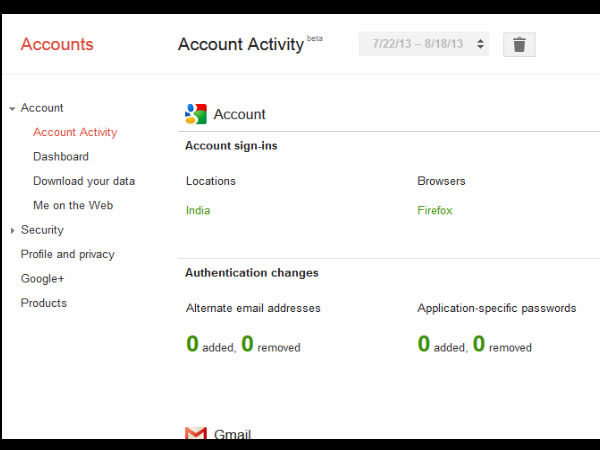Go to Download your data
The height and width of the screenshot is (450, 600).
84,181
